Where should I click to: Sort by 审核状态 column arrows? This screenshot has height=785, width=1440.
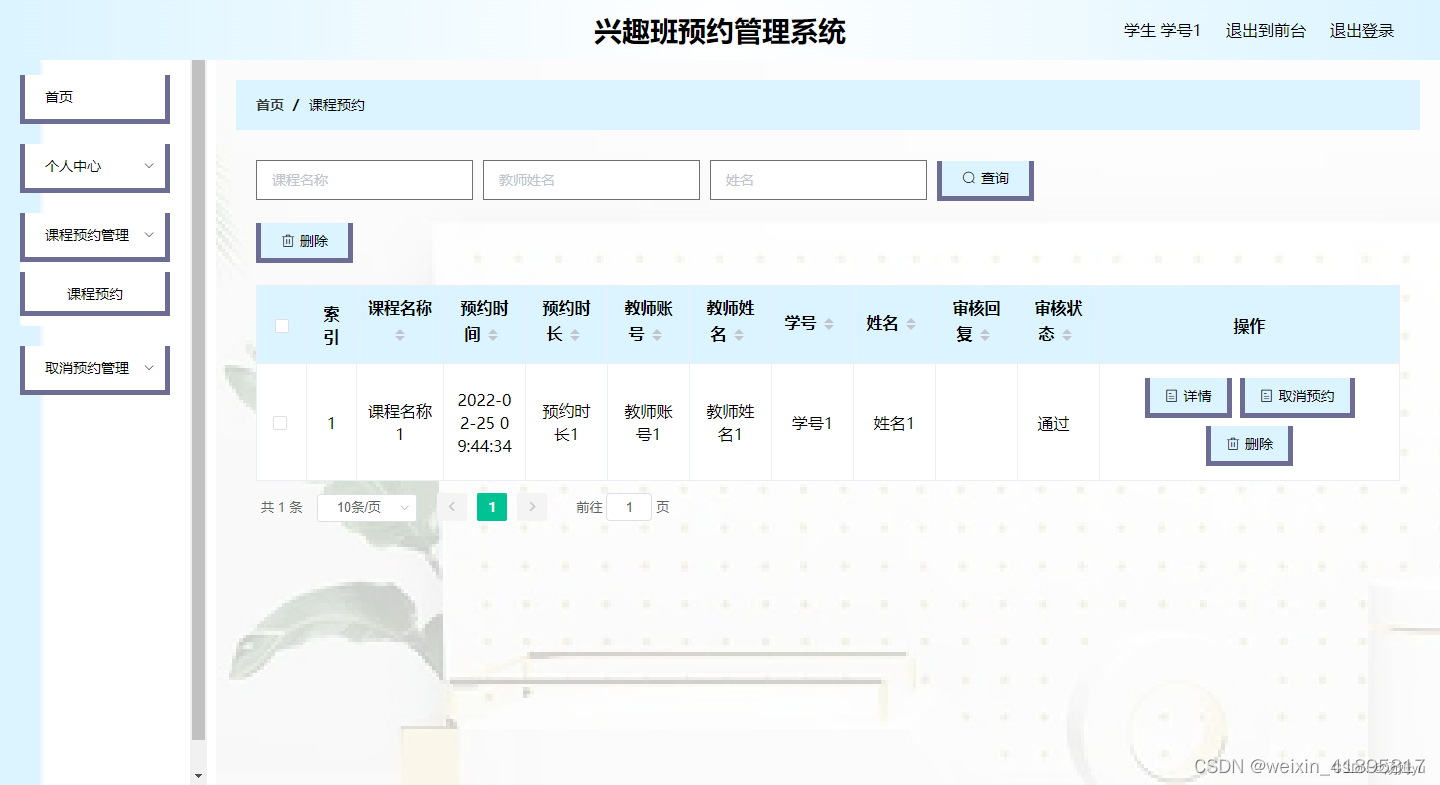1067,335
